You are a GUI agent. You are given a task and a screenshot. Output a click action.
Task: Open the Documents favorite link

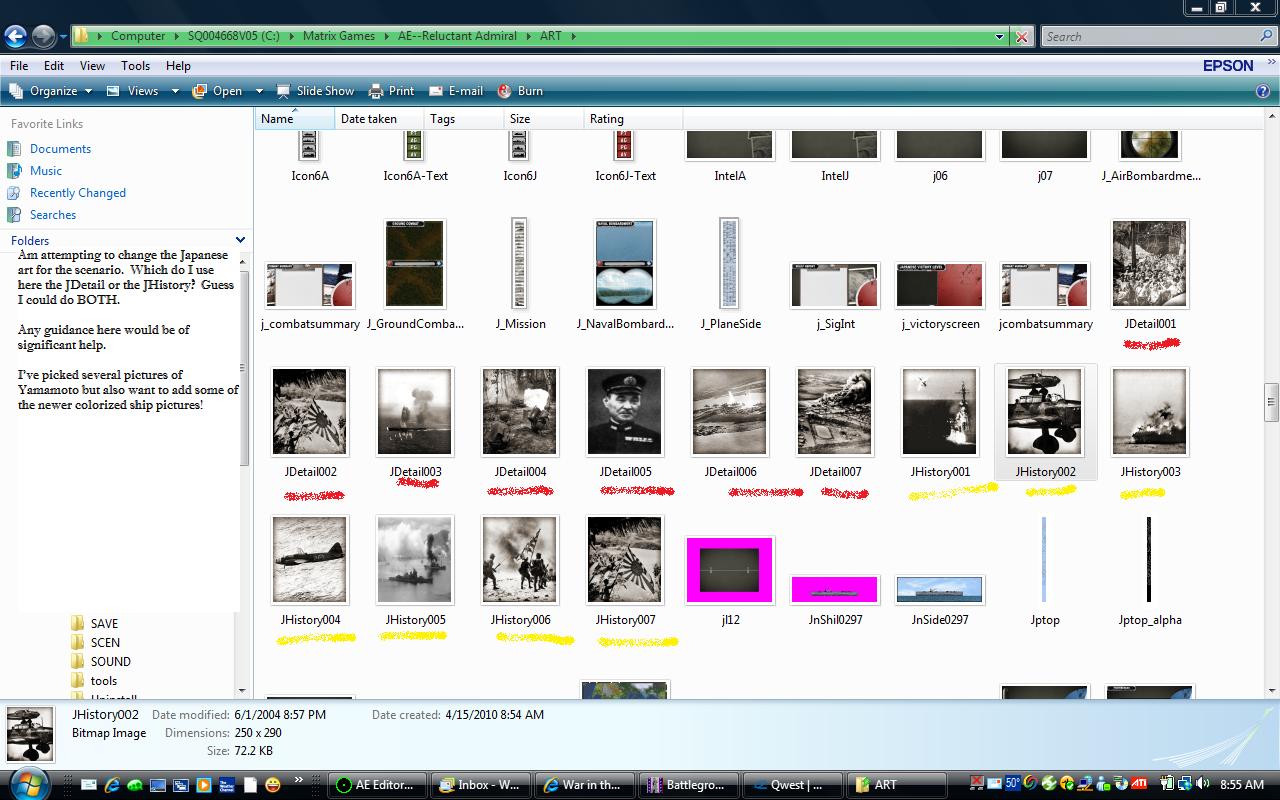[60, 149]
